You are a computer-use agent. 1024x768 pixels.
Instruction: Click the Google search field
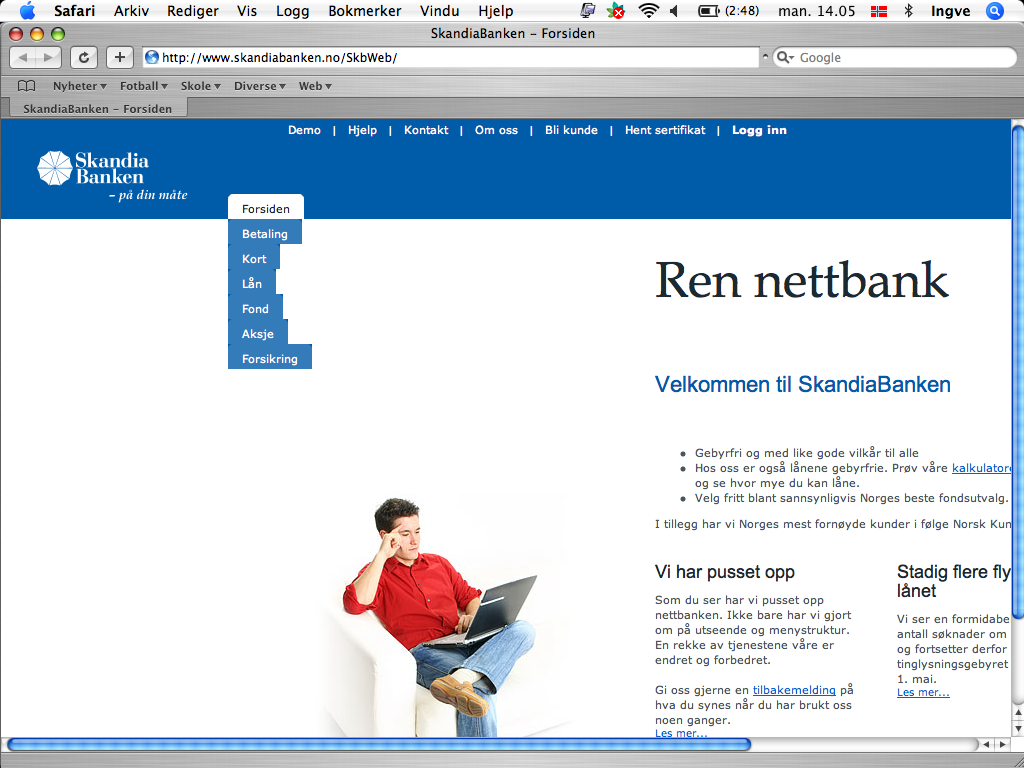tap(895, 57)
